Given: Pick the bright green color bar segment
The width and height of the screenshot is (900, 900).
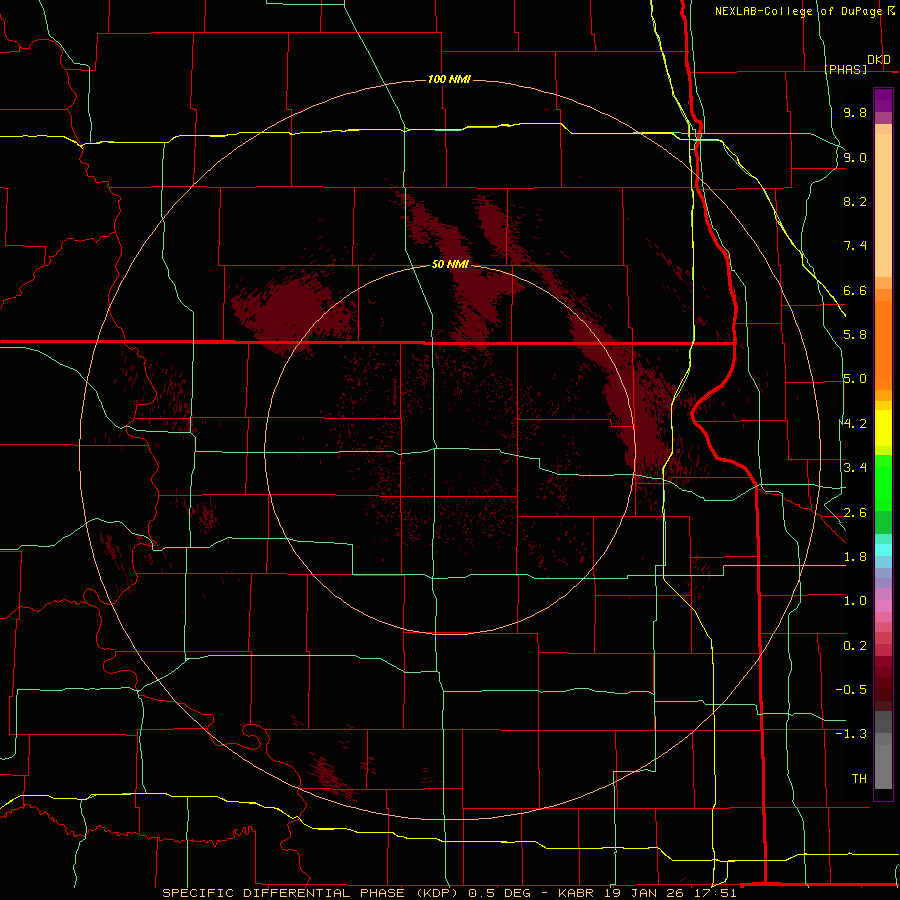Looking at the screenshot, I should tap(883, 484).
